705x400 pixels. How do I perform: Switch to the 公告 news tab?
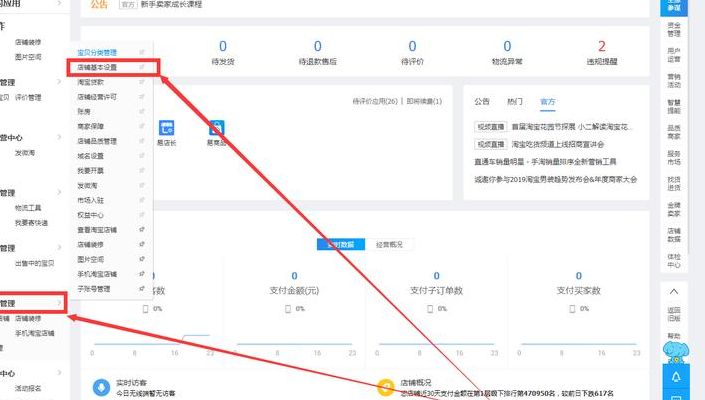coord(482,102)
